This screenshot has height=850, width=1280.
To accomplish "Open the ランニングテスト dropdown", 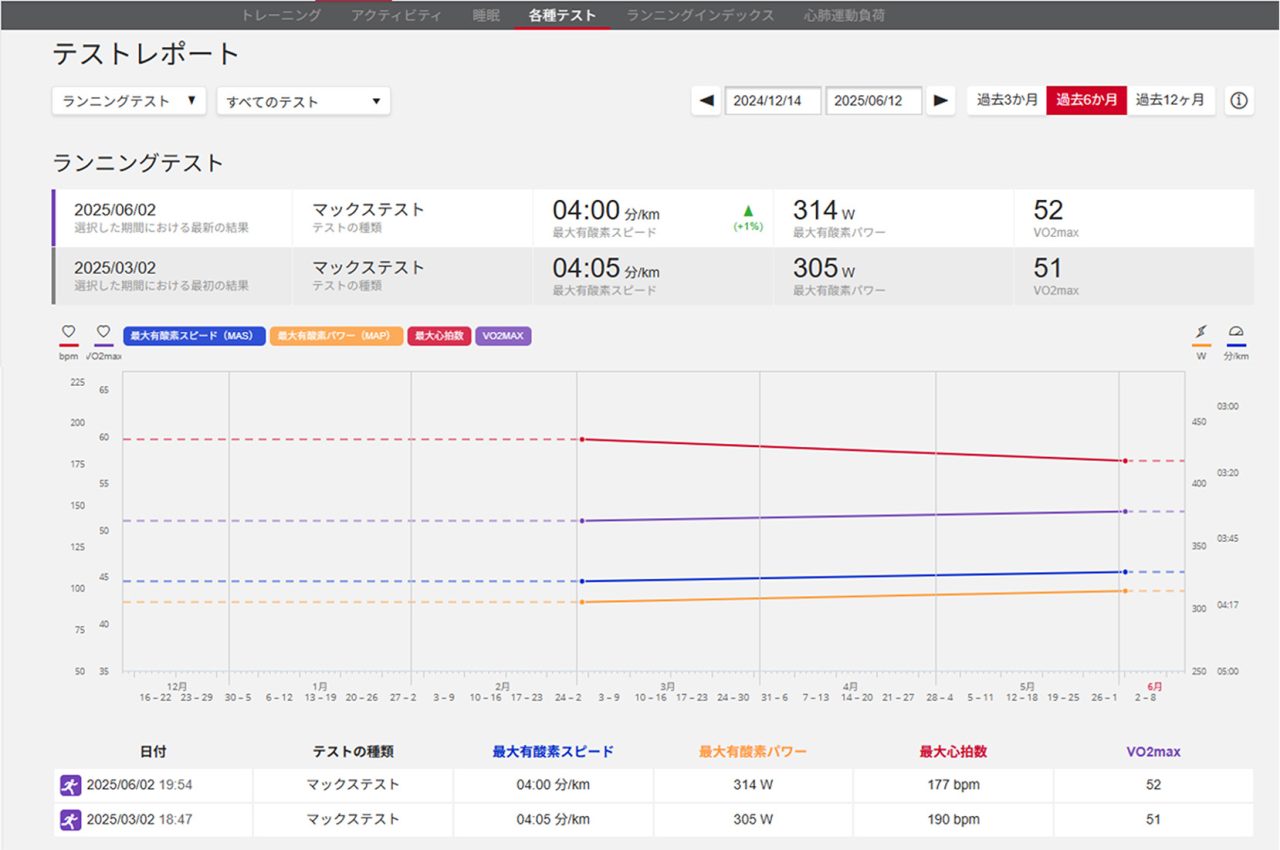I will click(128, 101).
